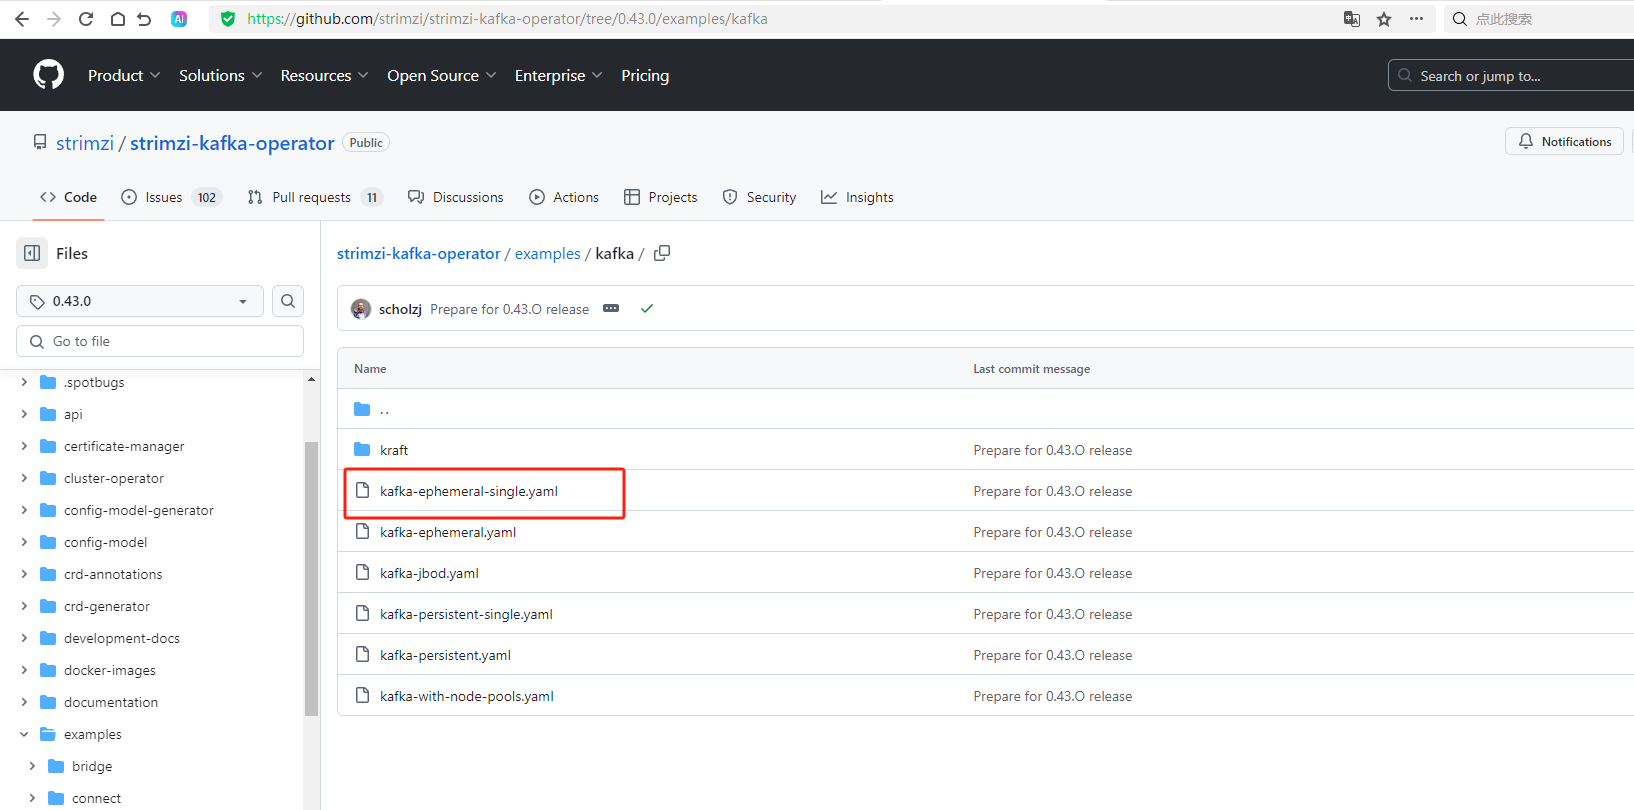This screenshot has height=810, width=1634.
Task: Open the 0.43.0 tag selector dropdown
Action: point(140,301)
